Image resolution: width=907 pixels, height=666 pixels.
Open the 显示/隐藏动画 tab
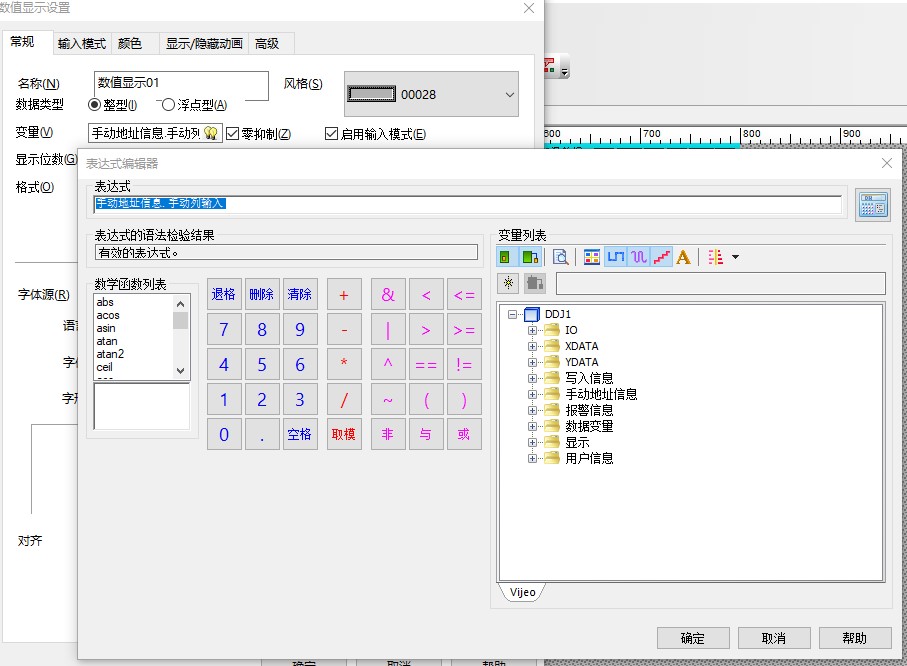click(x=203, y=43)
